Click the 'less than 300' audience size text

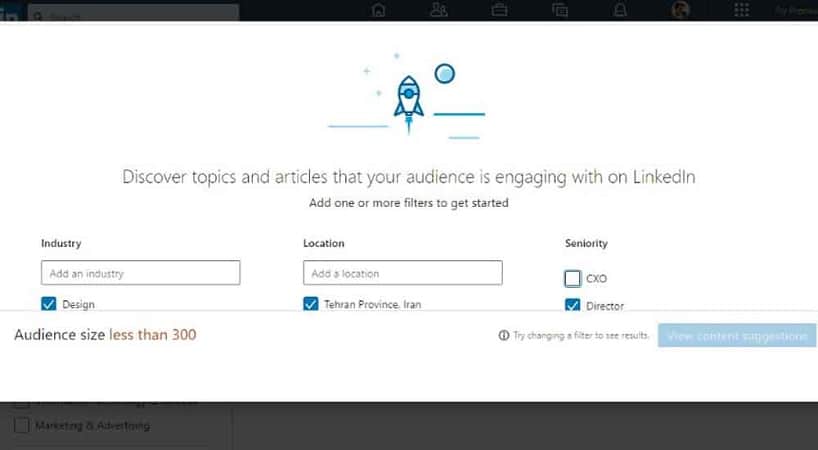click(x=153, y=335)
